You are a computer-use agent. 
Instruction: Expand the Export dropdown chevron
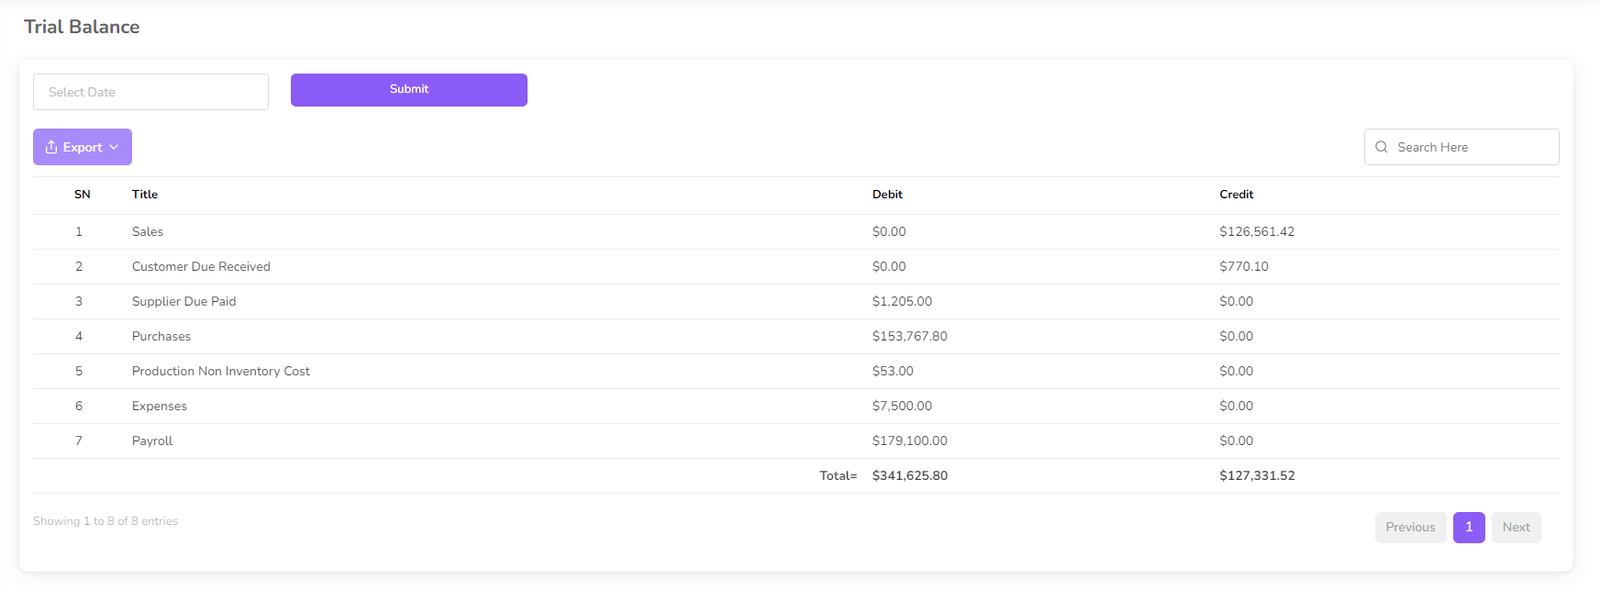114,147
